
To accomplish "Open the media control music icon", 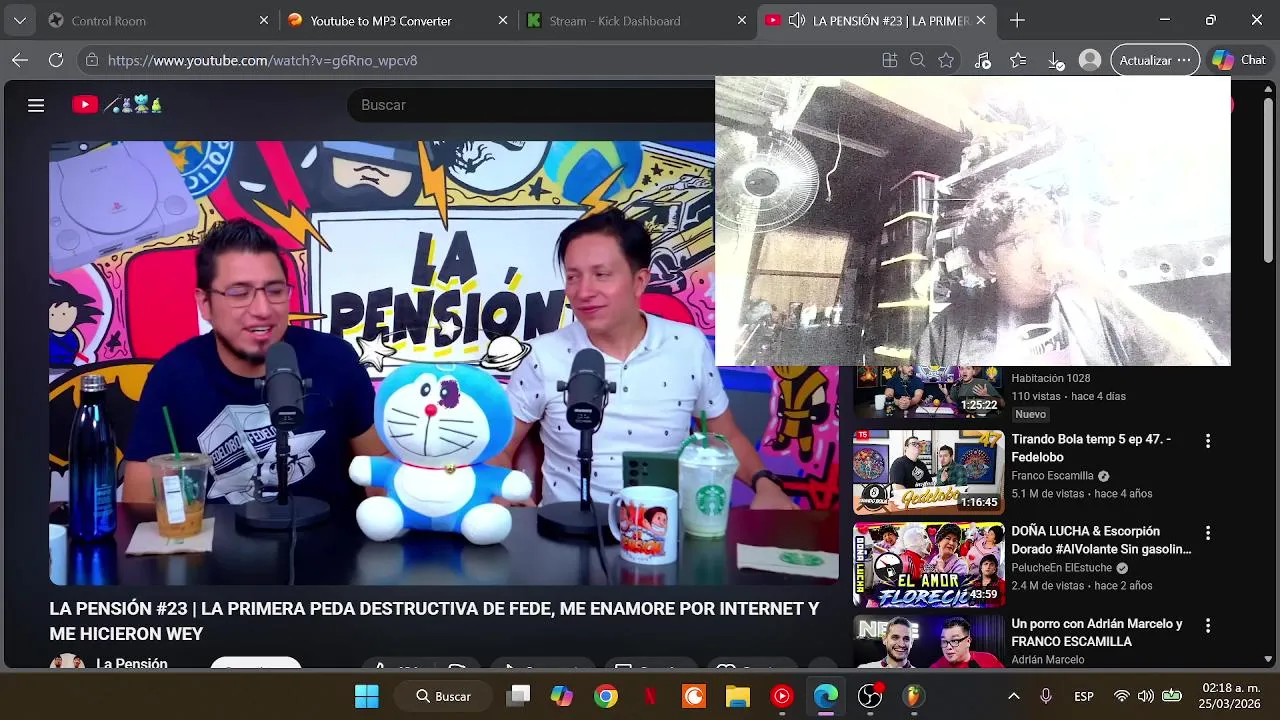I will [x=983, y=60].
